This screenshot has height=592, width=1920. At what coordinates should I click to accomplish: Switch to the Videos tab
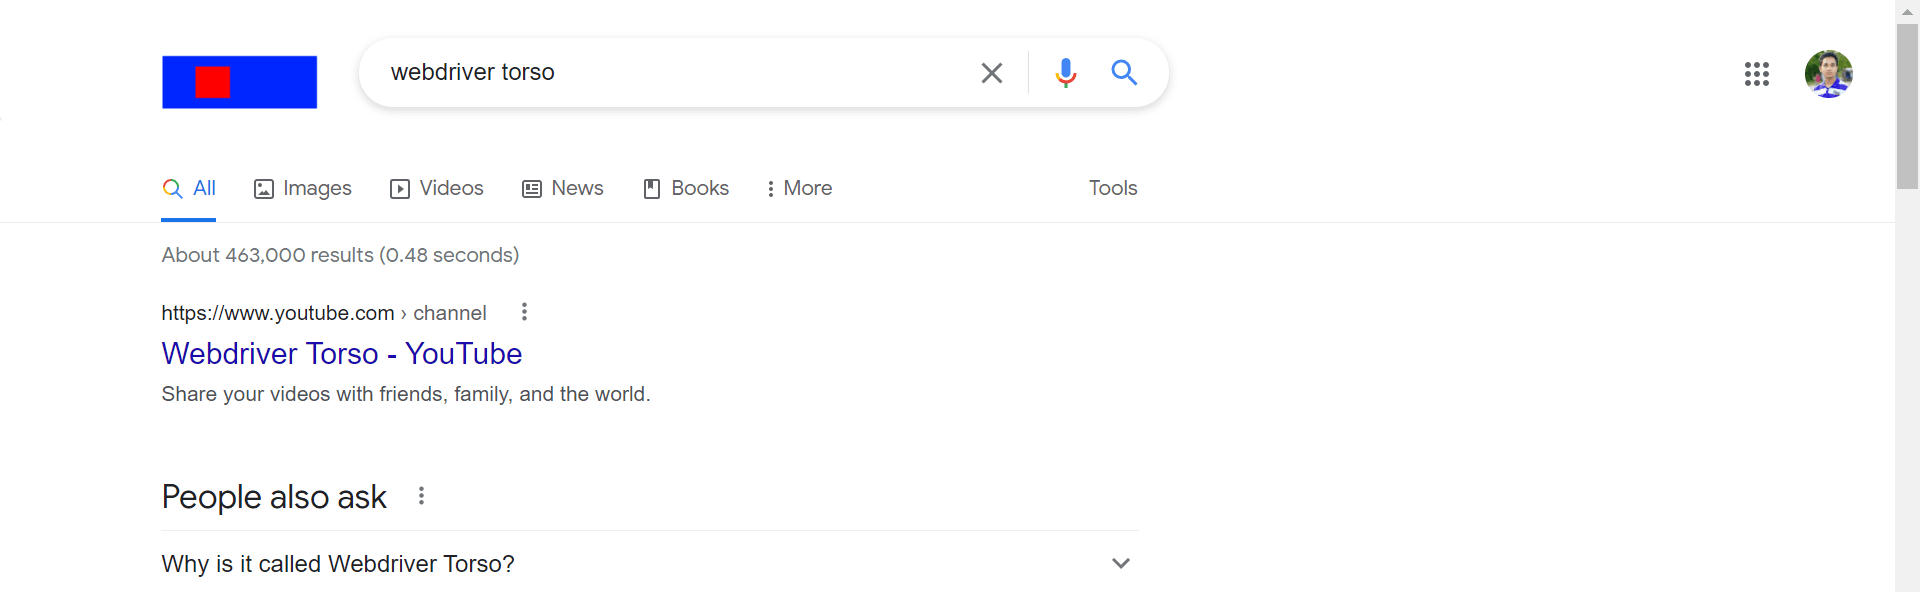[437, 188]
